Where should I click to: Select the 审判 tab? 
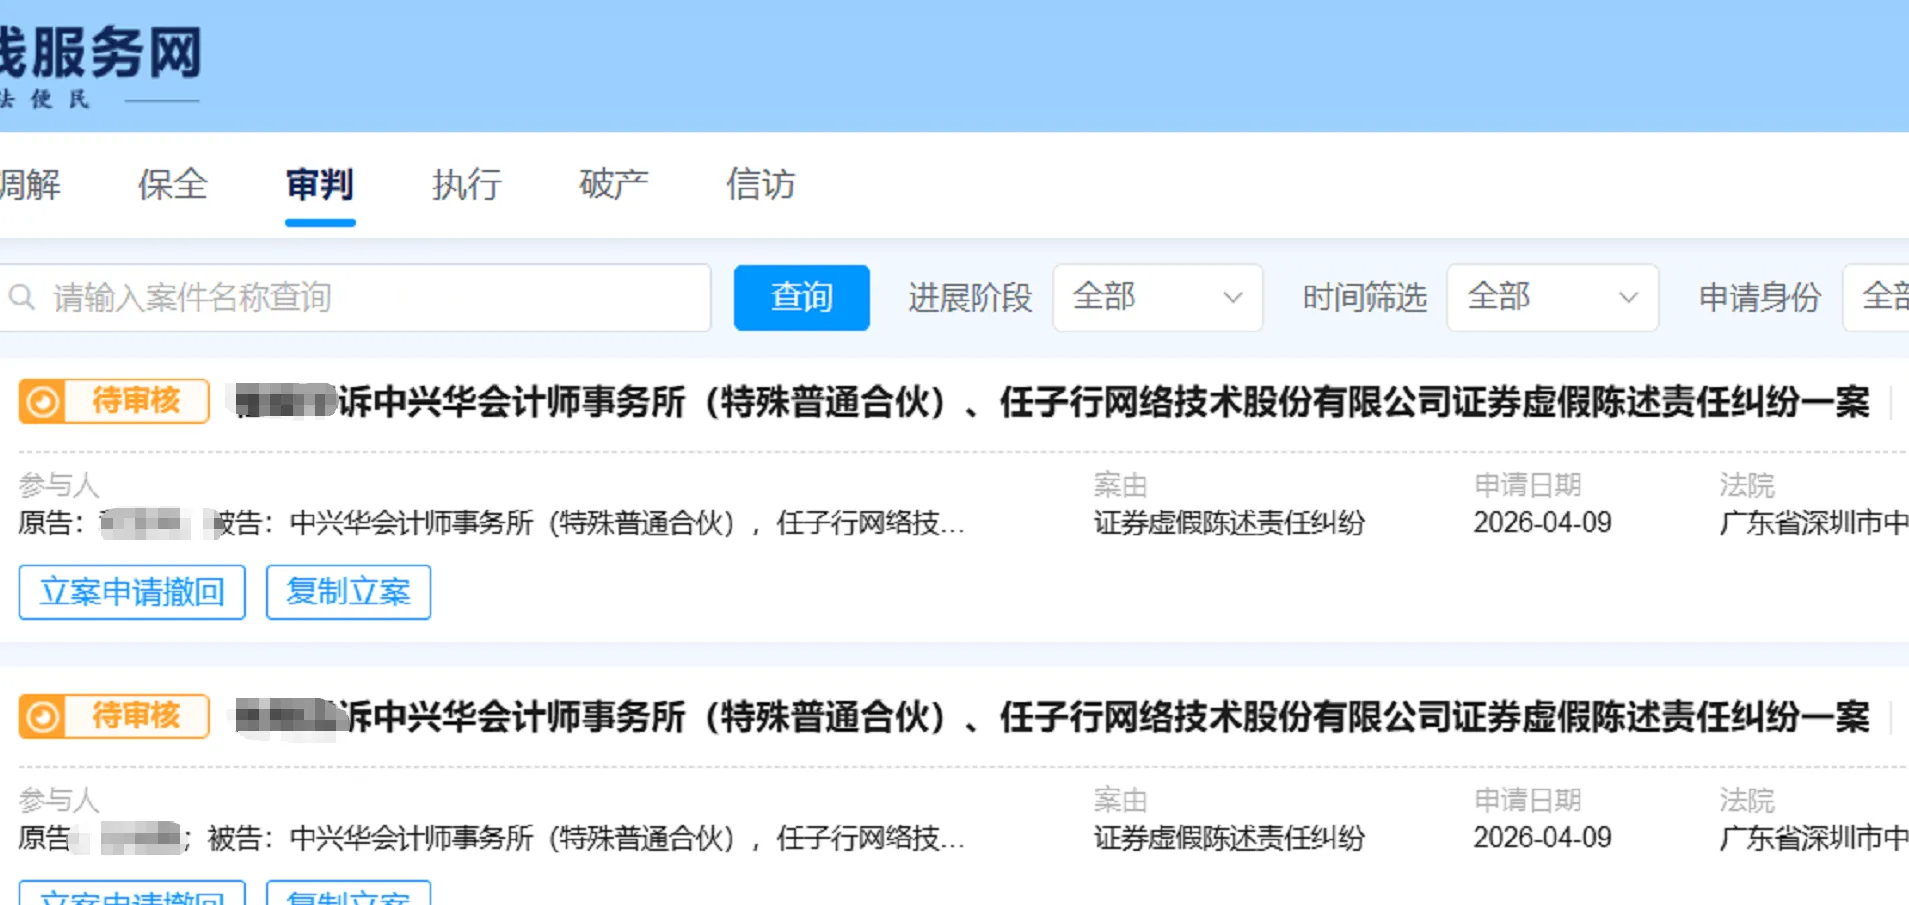(x=319, y=185)
